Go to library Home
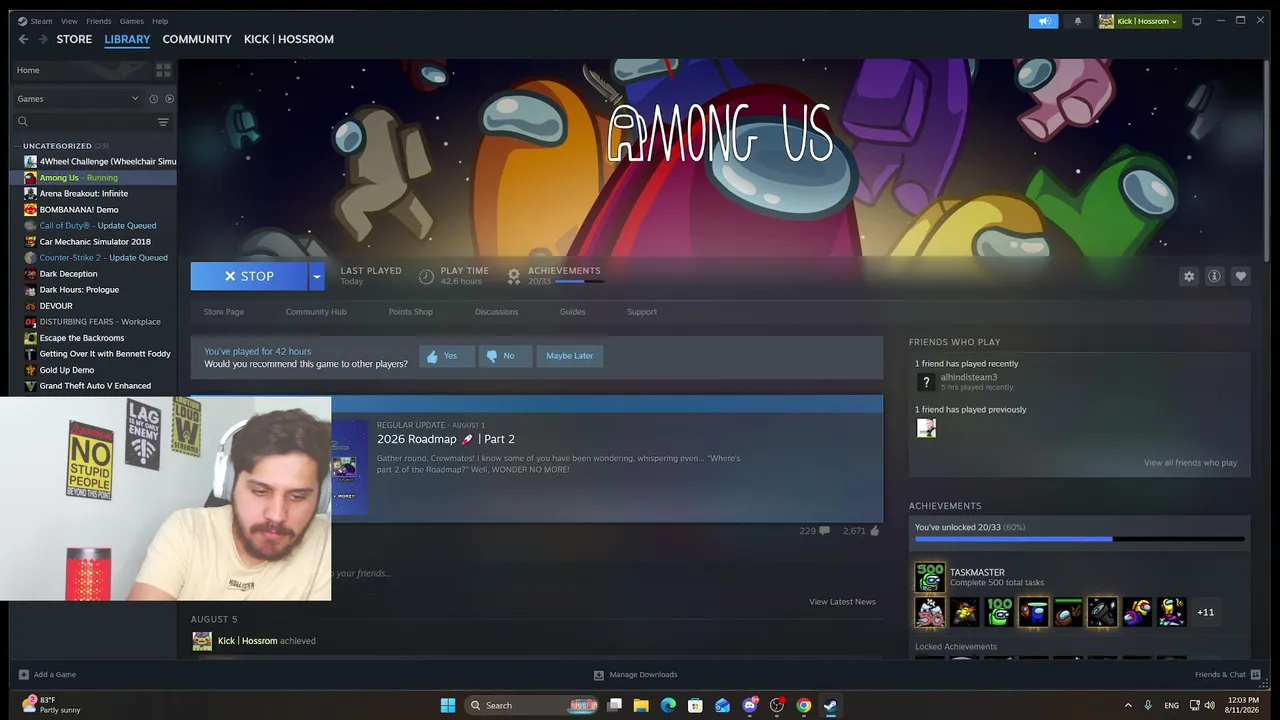 [28, 70]
